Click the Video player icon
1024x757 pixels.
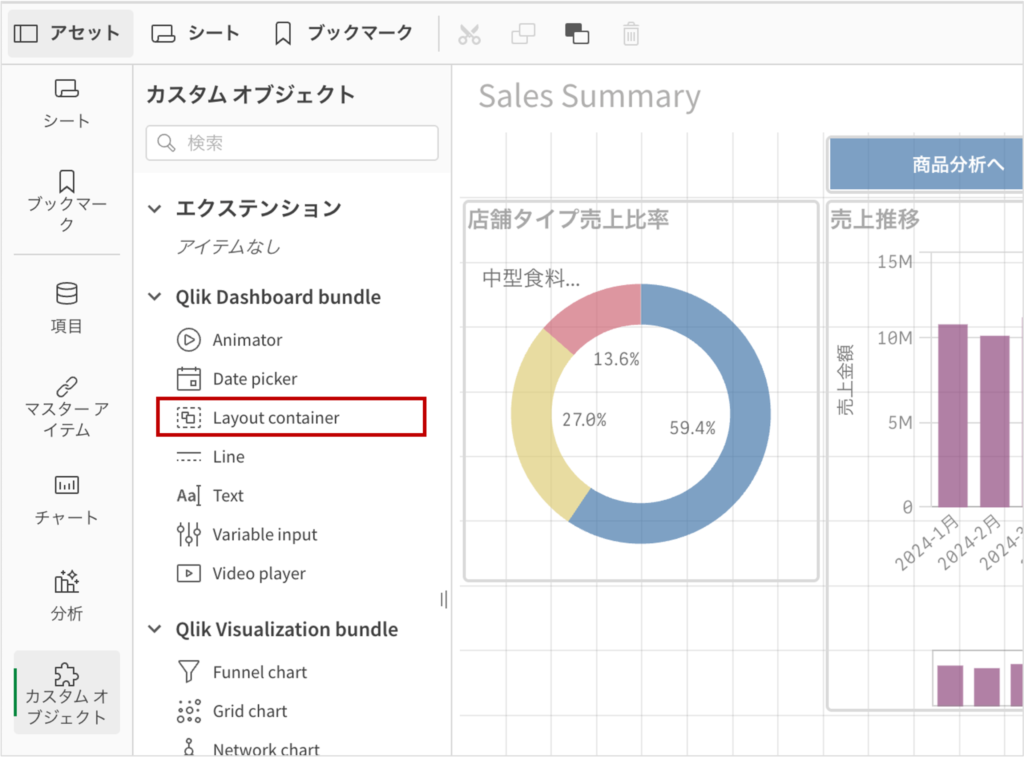pos(189,574)
